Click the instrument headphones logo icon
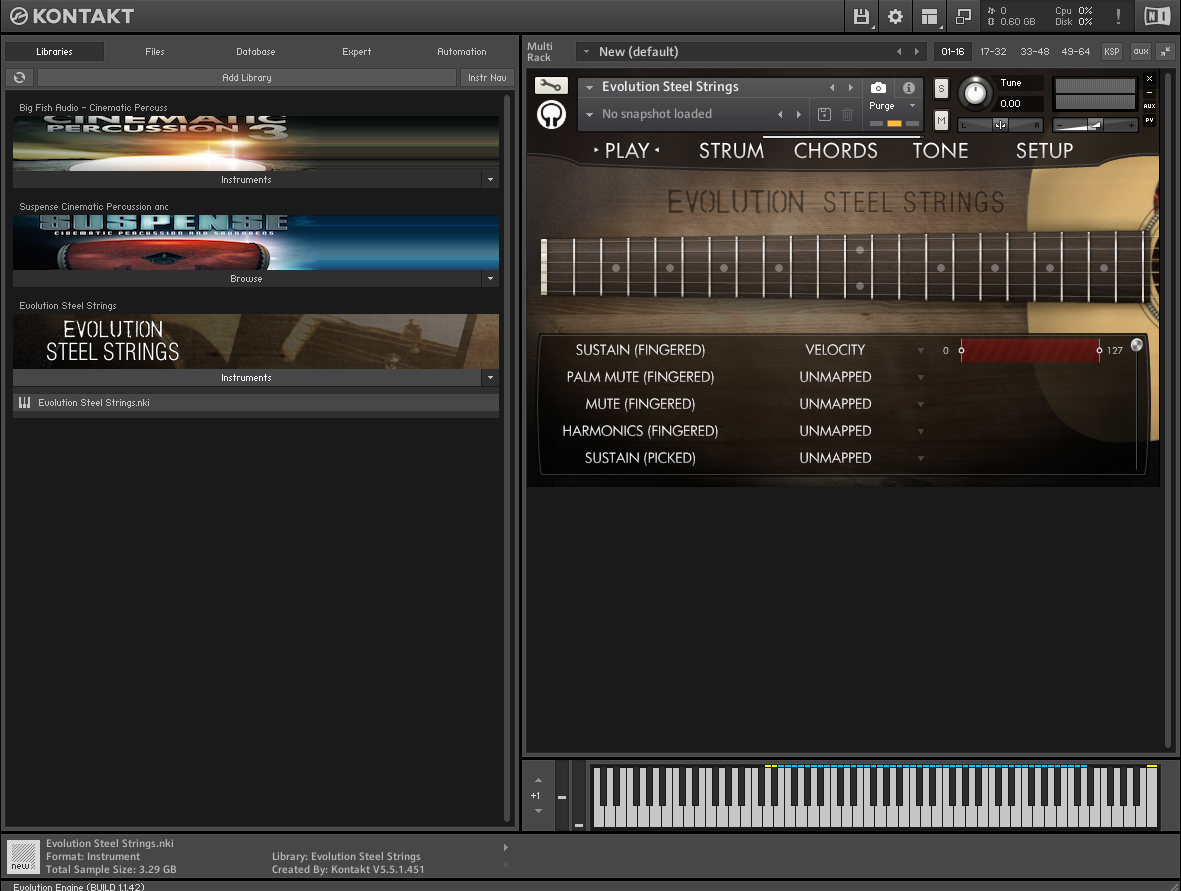The image size is (1181, 891). click(551, 115)
